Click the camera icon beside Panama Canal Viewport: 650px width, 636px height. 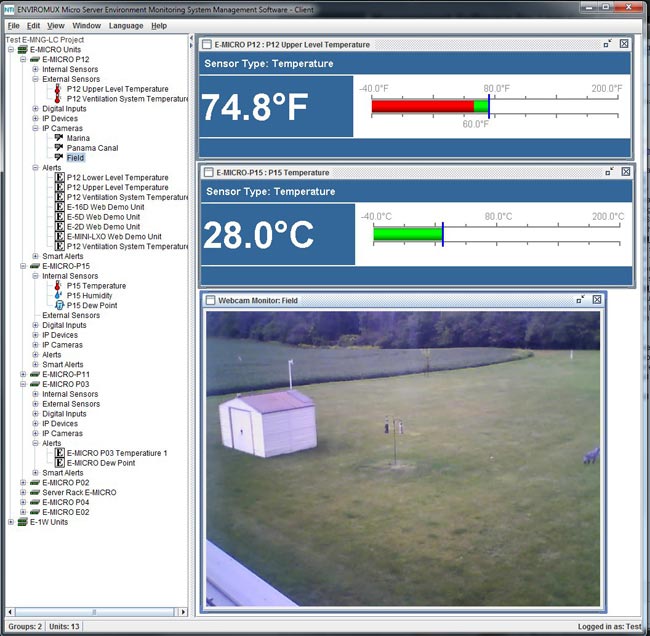coord(59,148)
